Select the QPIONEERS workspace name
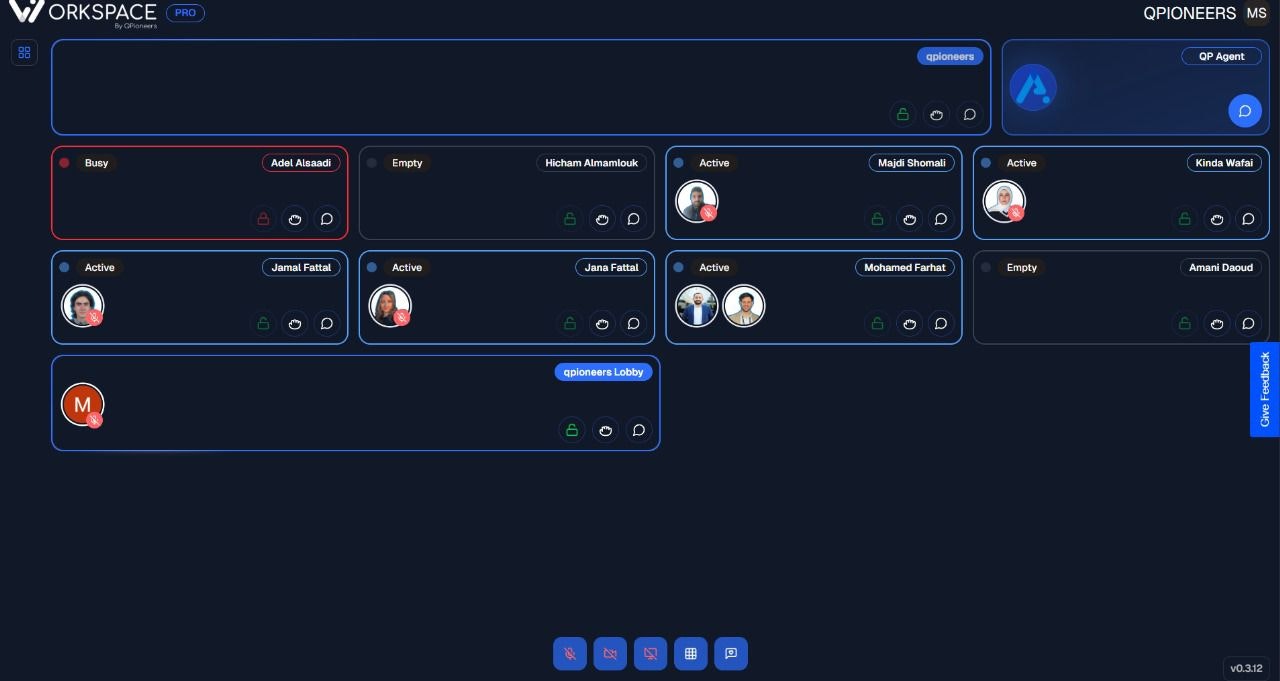The width and height of the screenshot is (1280, 681). click(x=1190, y=13)
